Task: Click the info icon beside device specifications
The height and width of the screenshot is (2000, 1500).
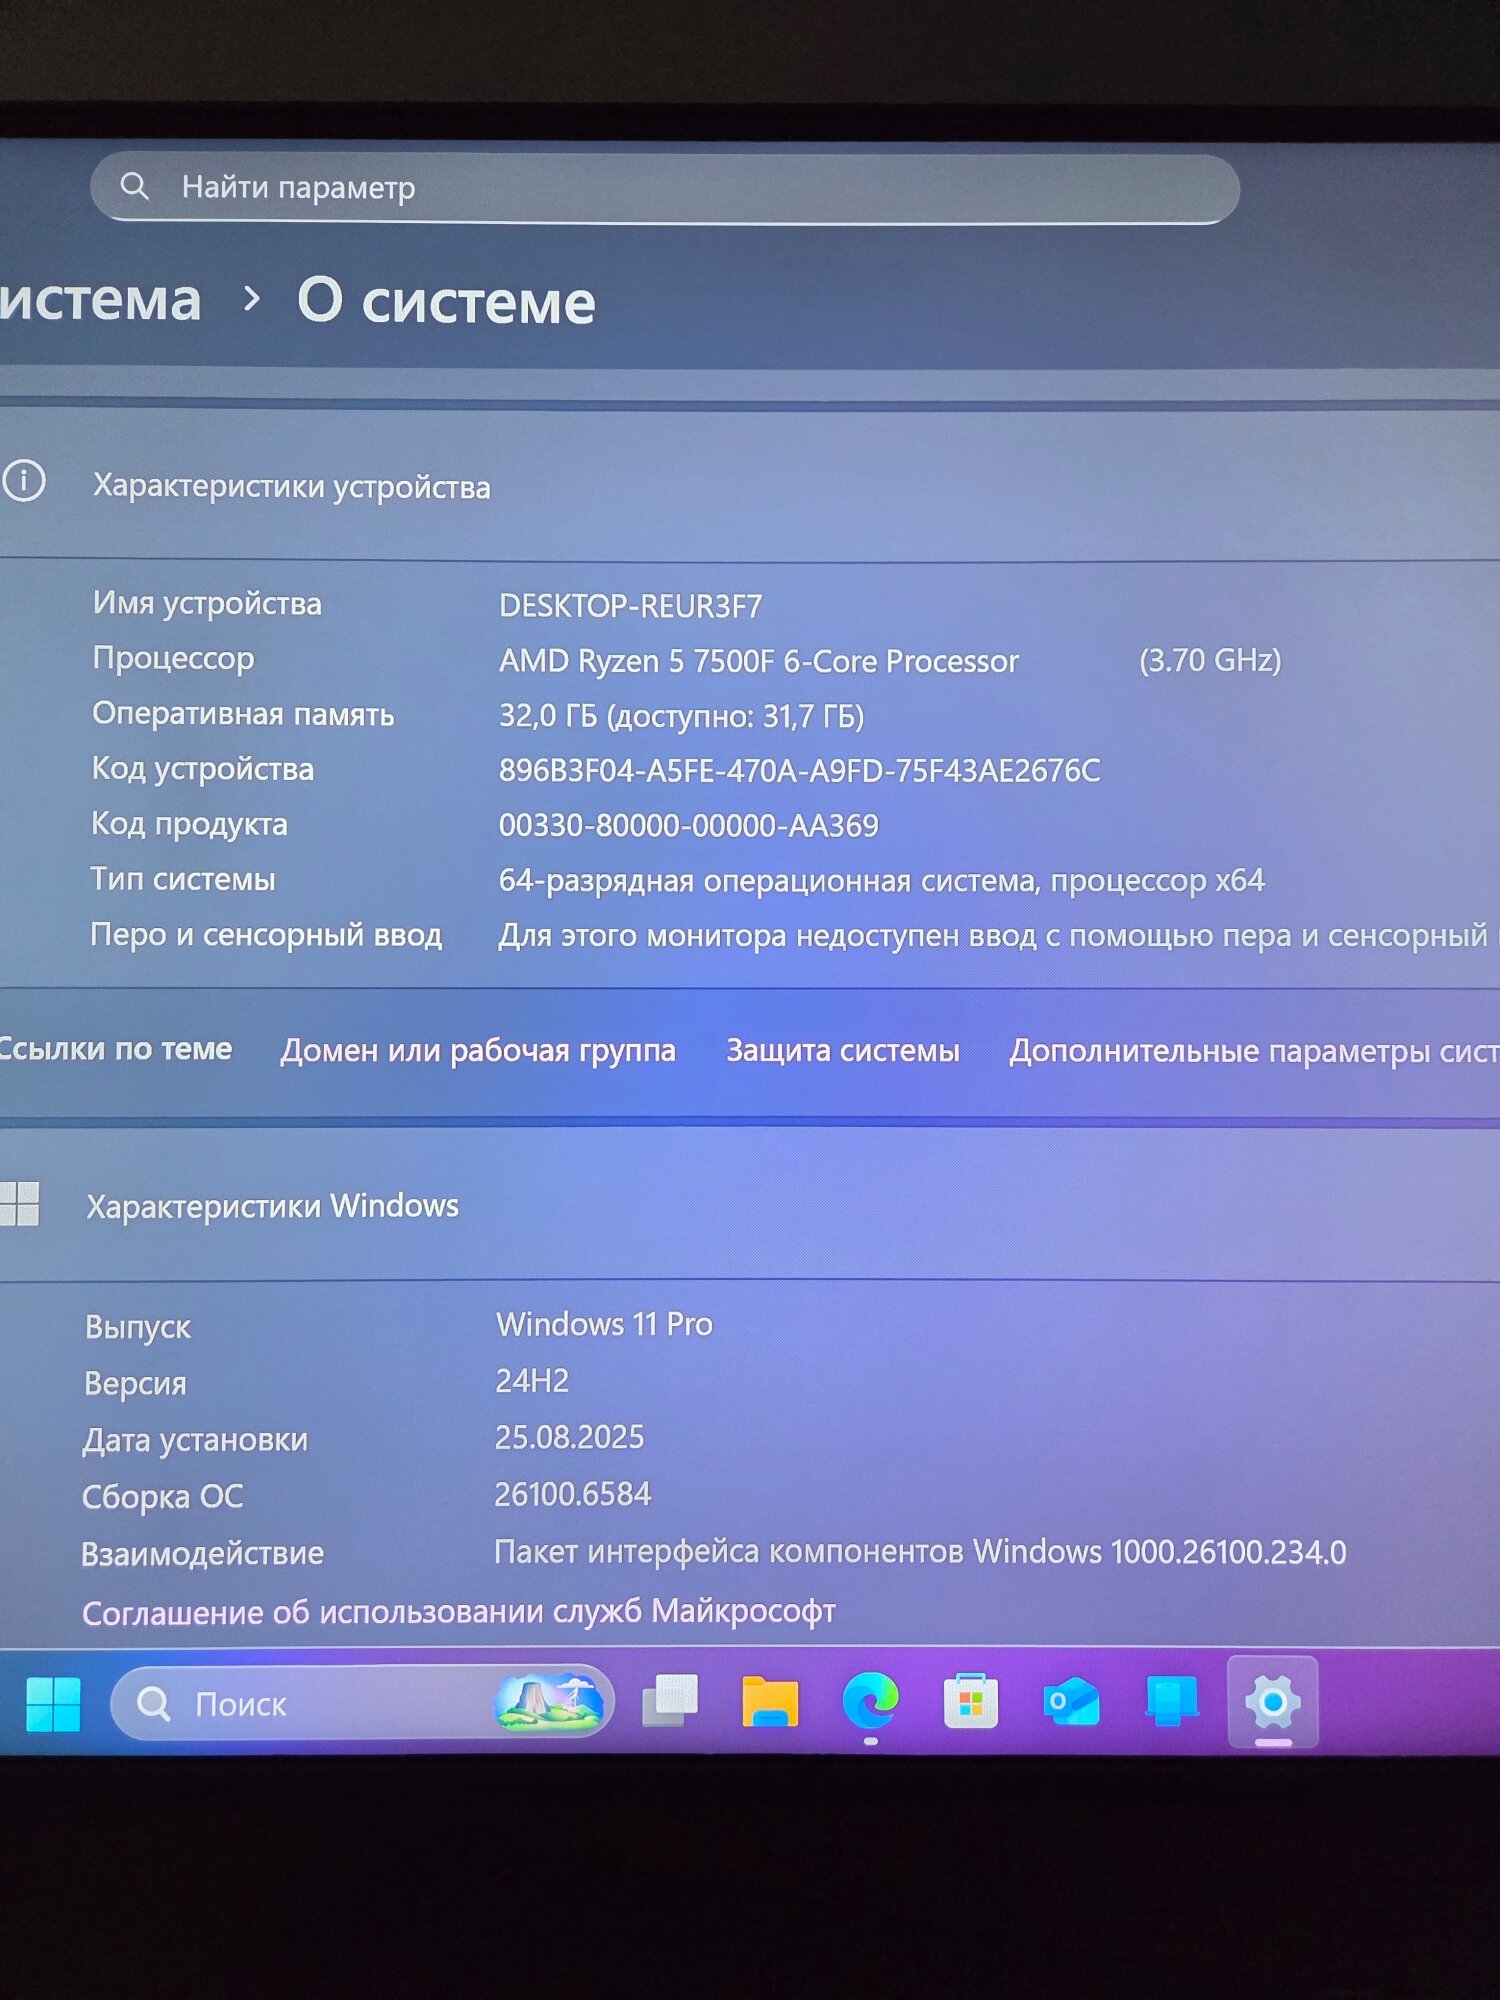Action: click(x=23, y=481)
